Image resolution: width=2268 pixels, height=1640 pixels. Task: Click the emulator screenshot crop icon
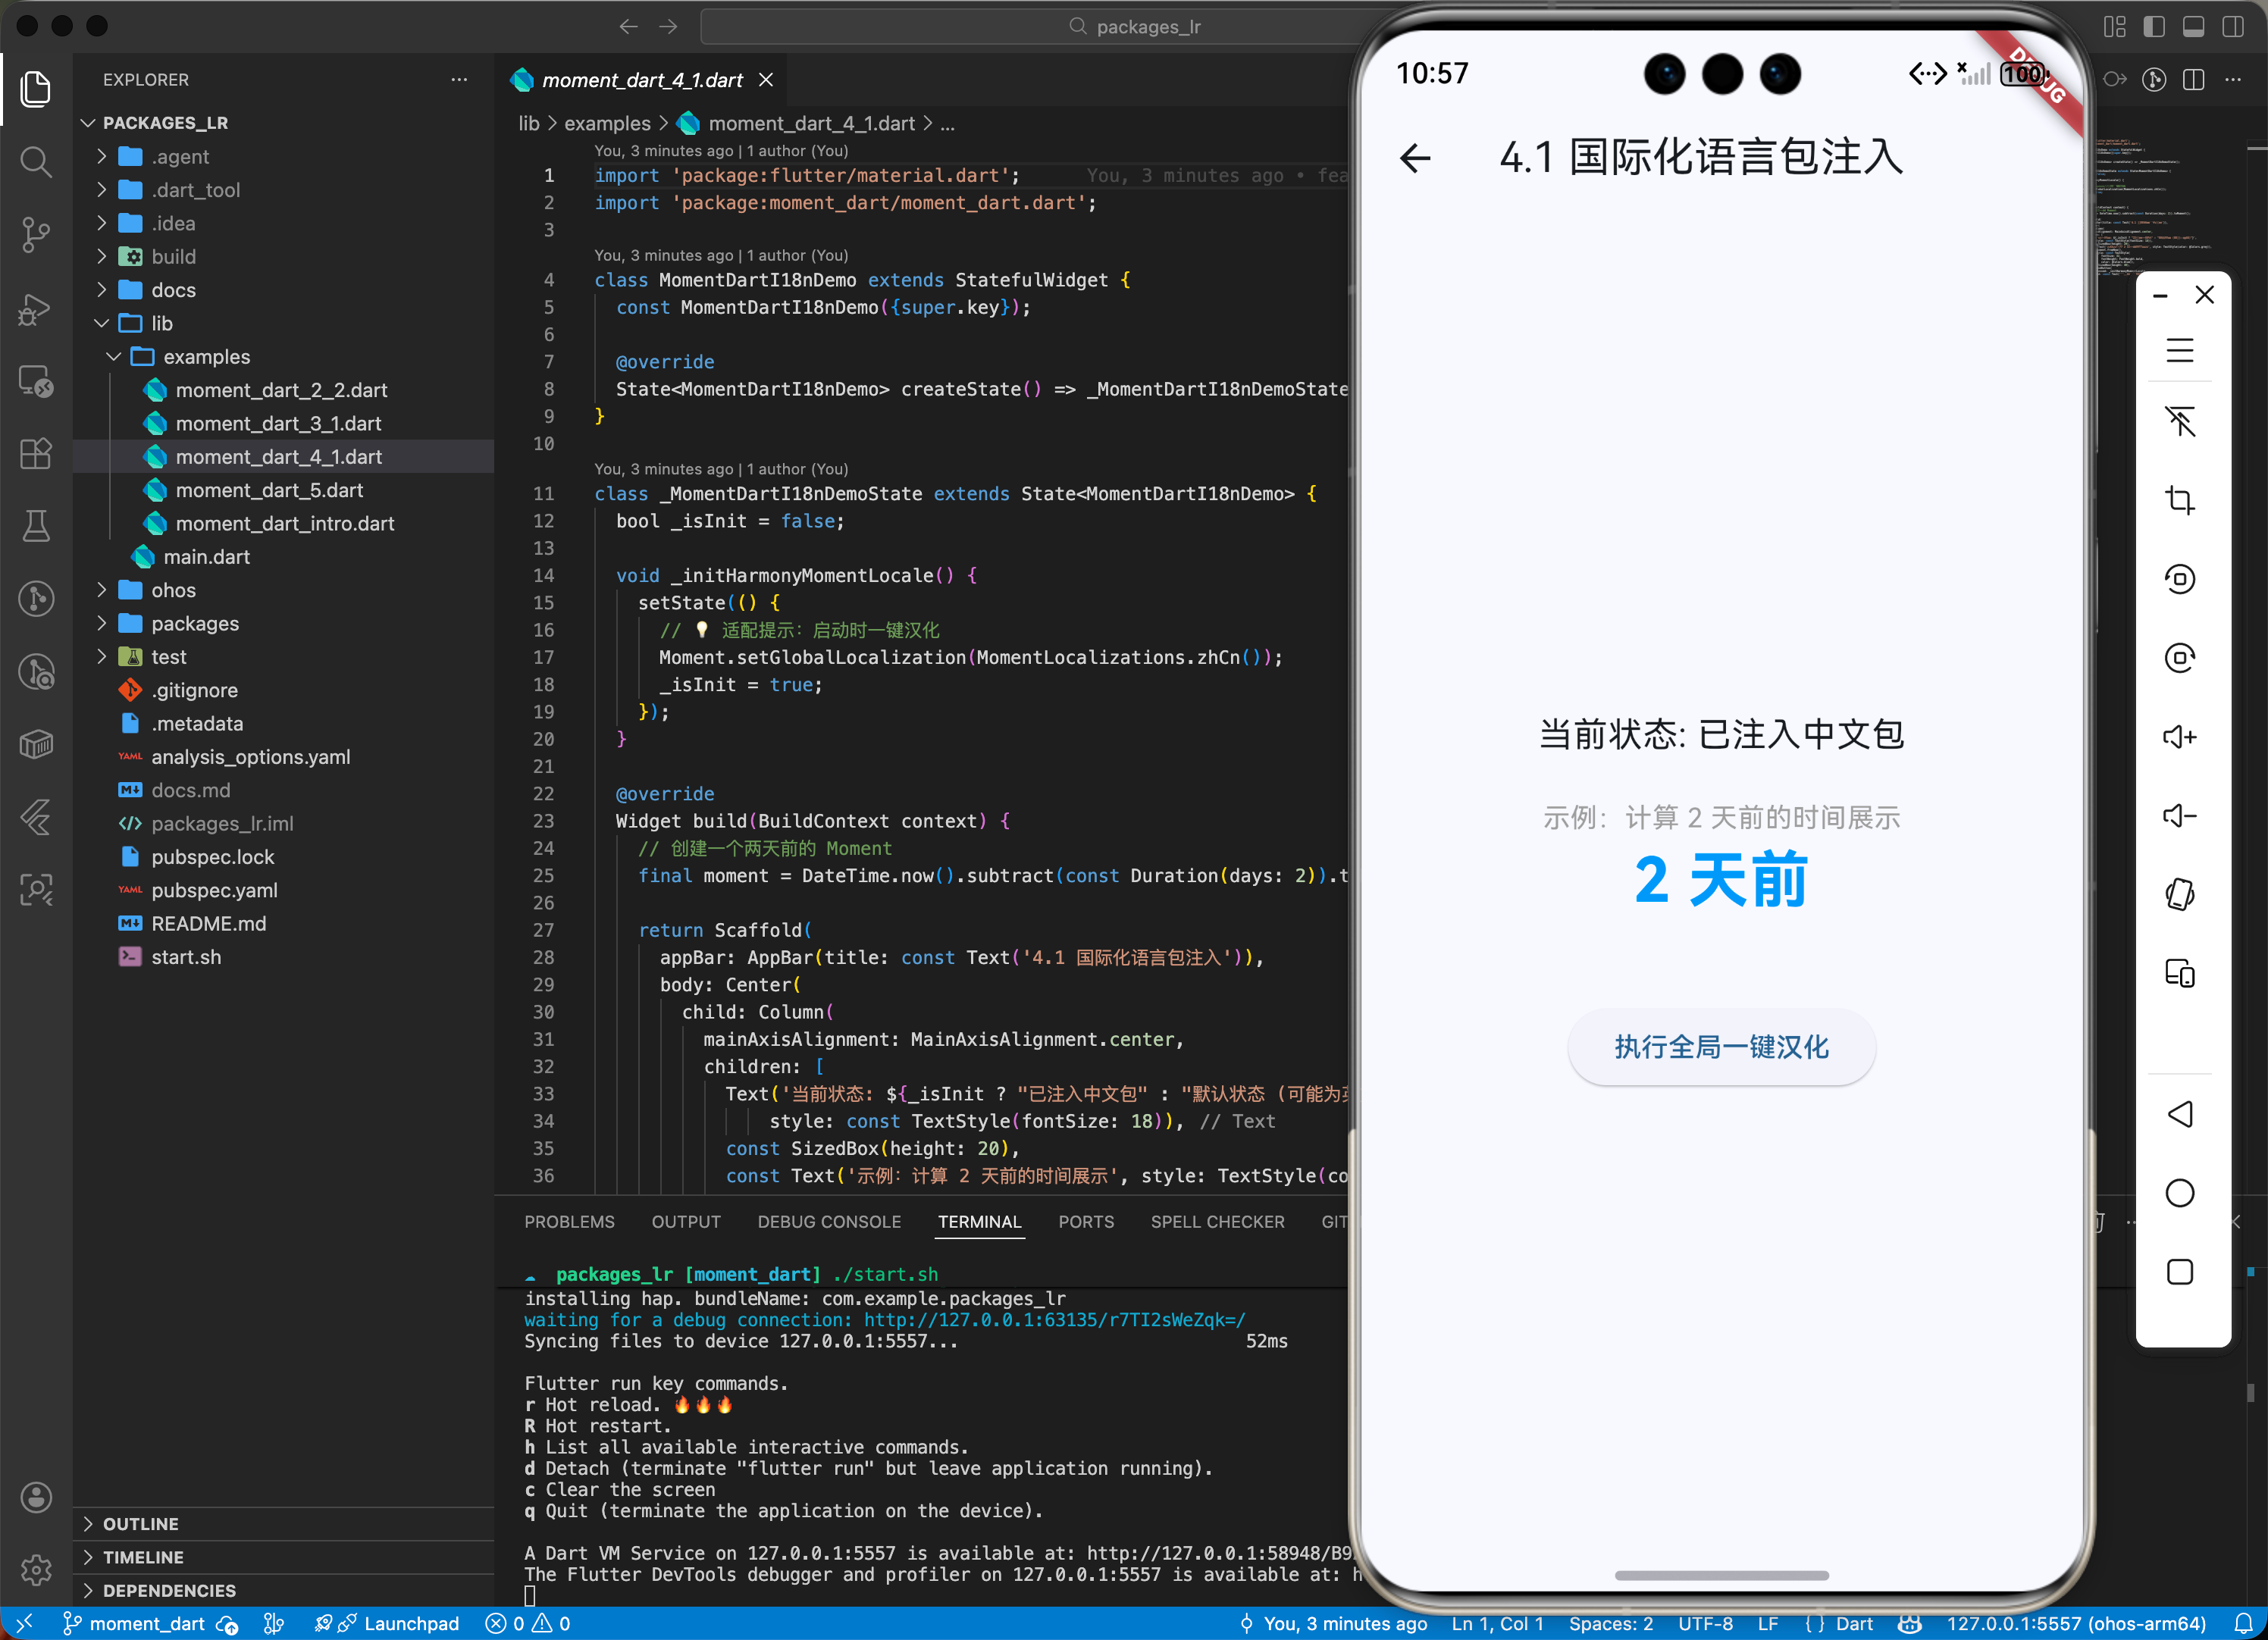point(2179,500)
